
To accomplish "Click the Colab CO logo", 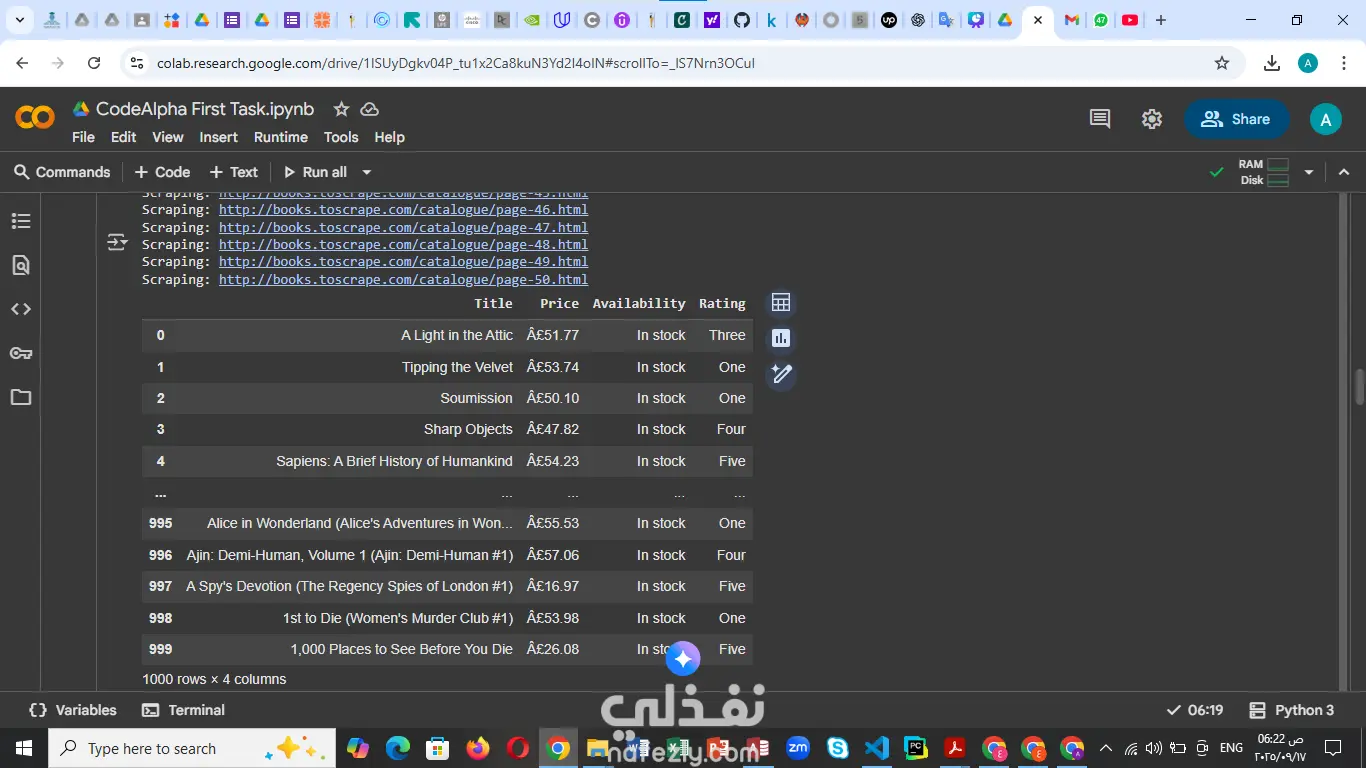I will click(35, 118).
